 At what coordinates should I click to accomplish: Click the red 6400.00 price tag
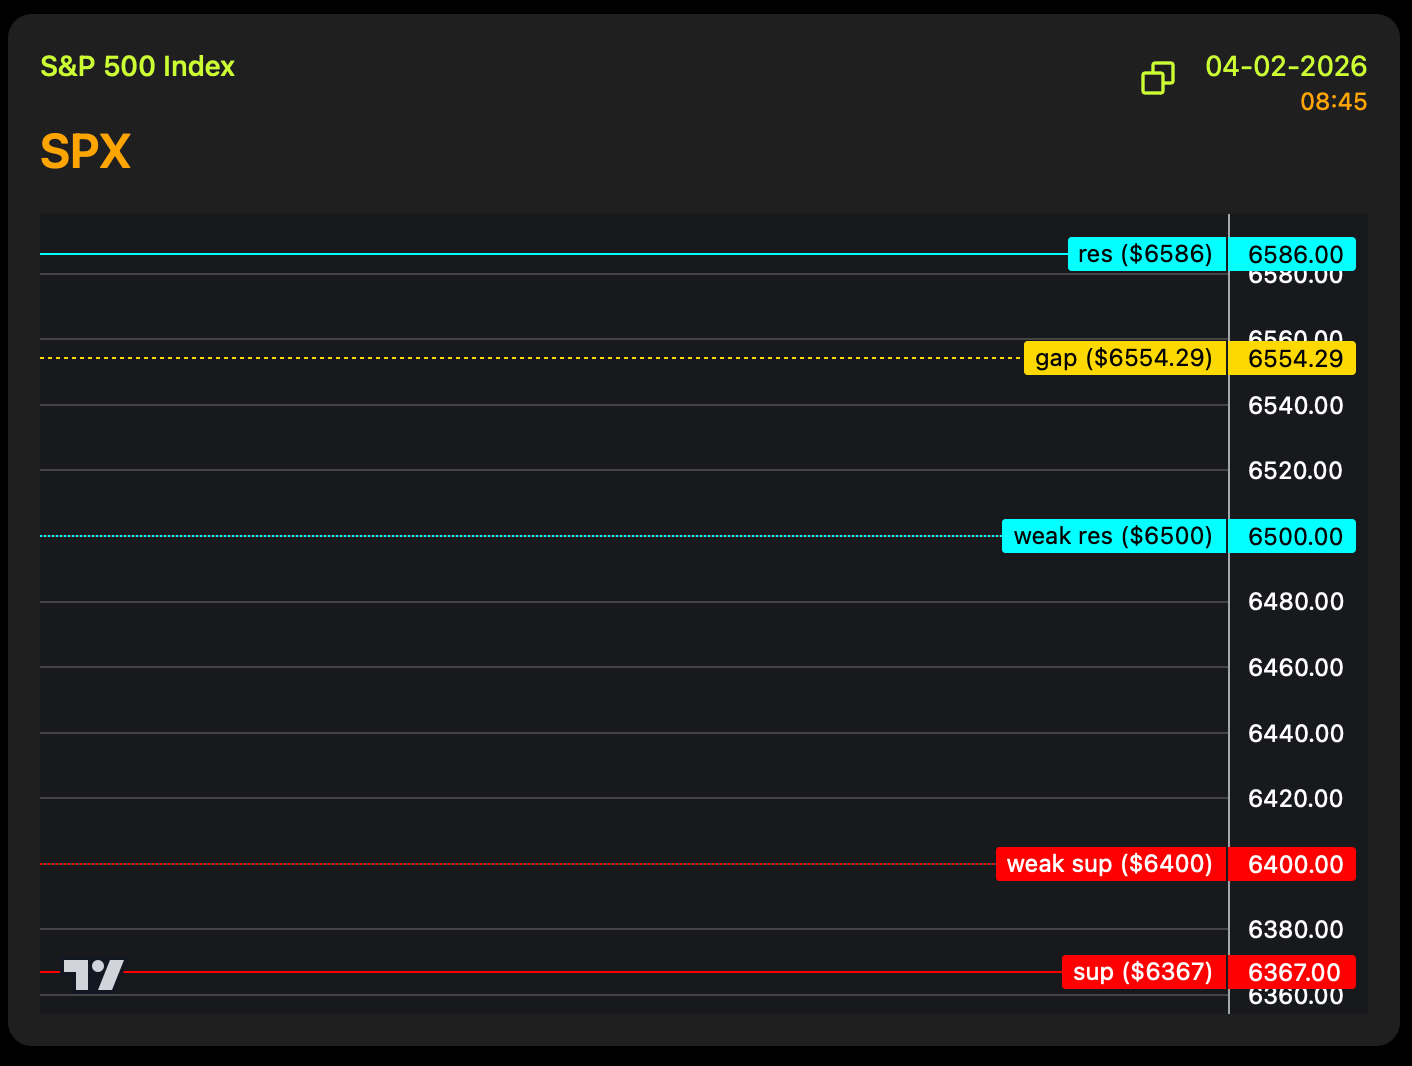point(1294,864)
